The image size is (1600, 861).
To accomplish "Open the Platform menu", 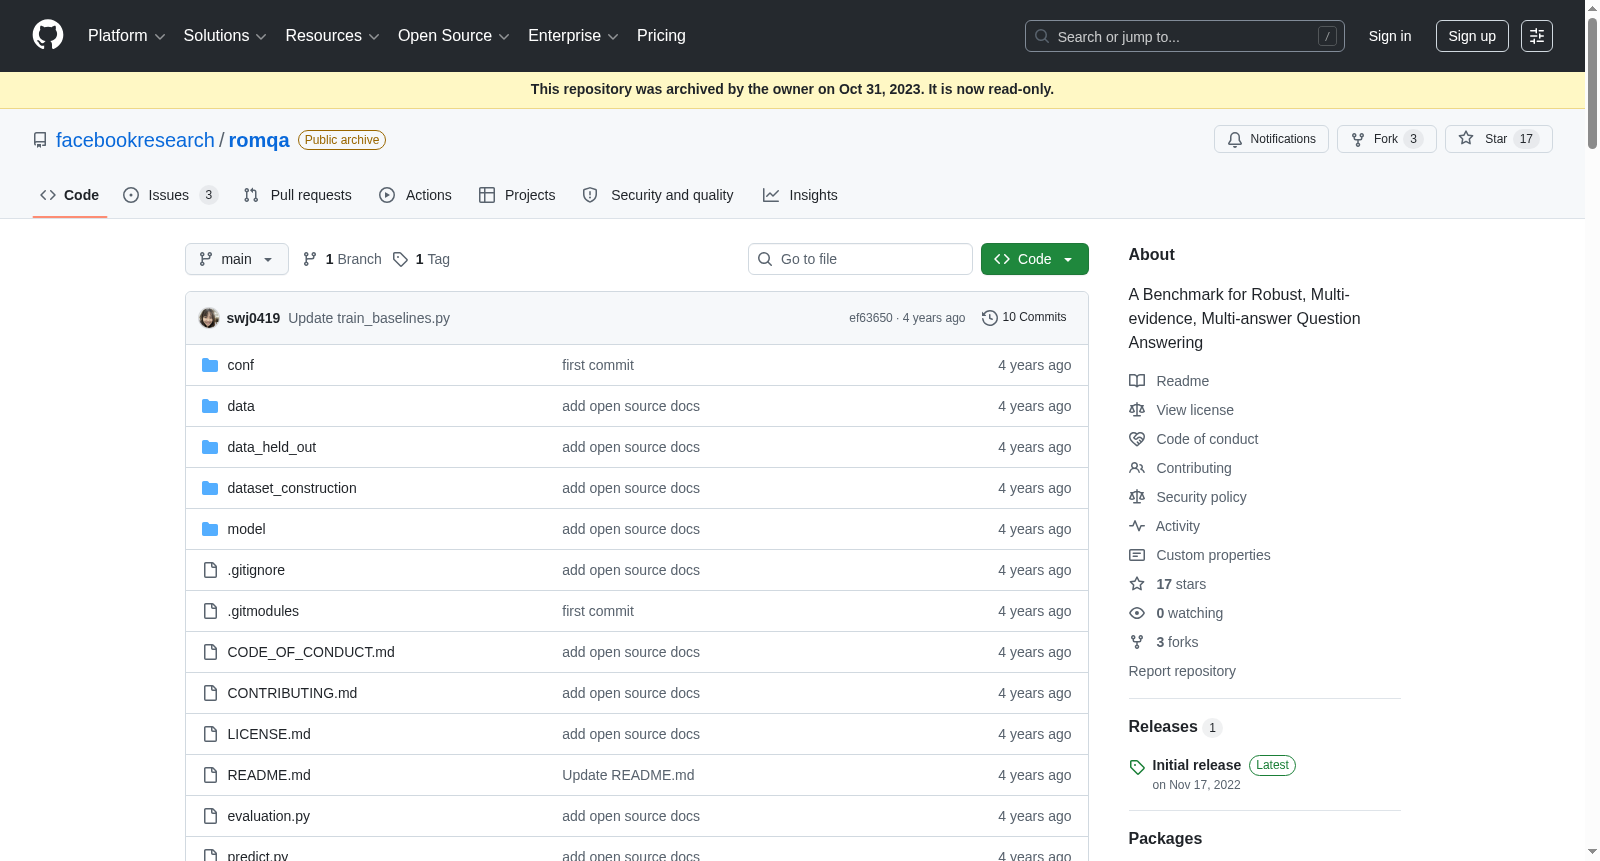I will point(126,36).
